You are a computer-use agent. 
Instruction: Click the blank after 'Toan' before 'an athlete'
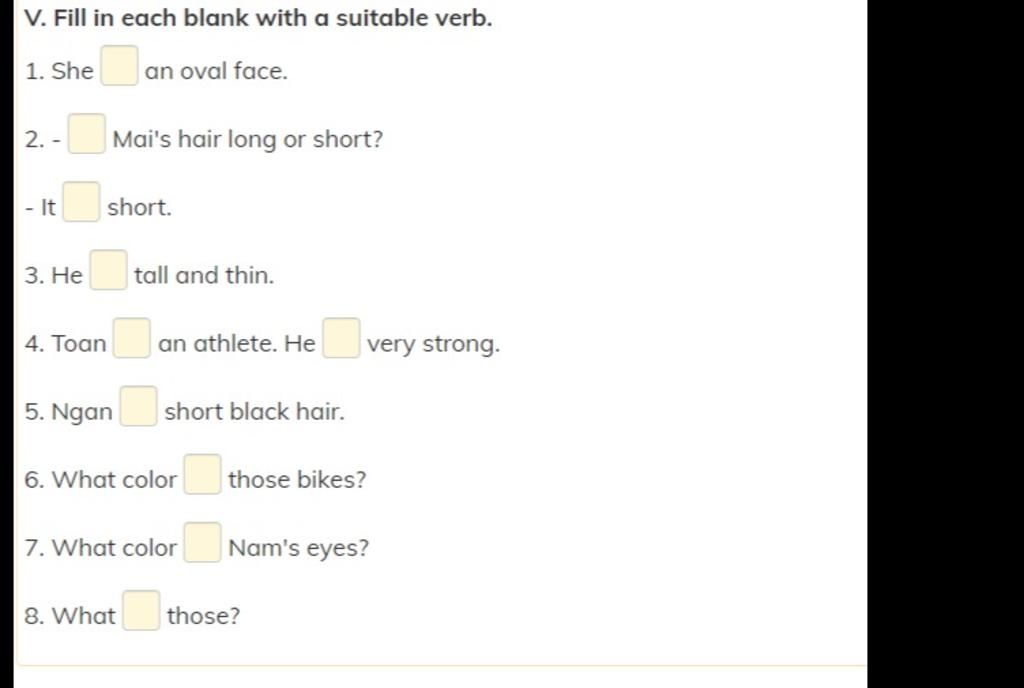pos(132,337)
